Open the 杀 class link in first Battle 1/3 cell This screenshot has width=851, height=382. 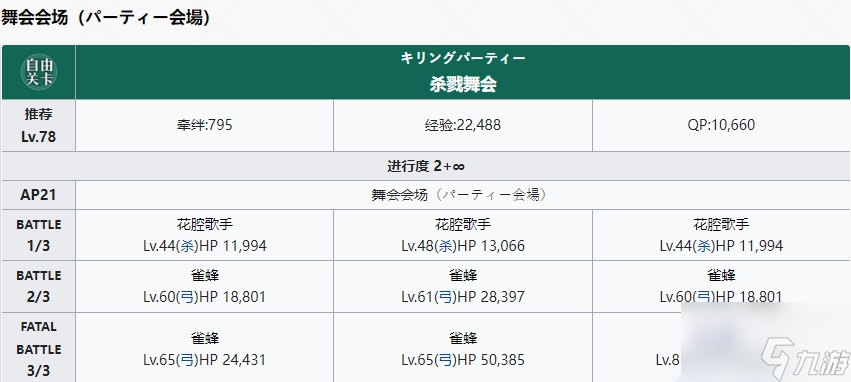tap(187, 246)
